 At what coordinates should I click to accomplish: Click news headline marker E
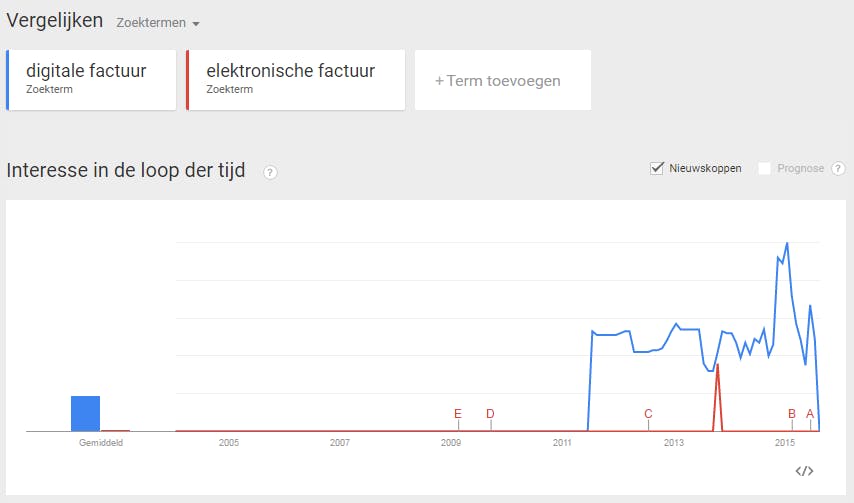458,414
